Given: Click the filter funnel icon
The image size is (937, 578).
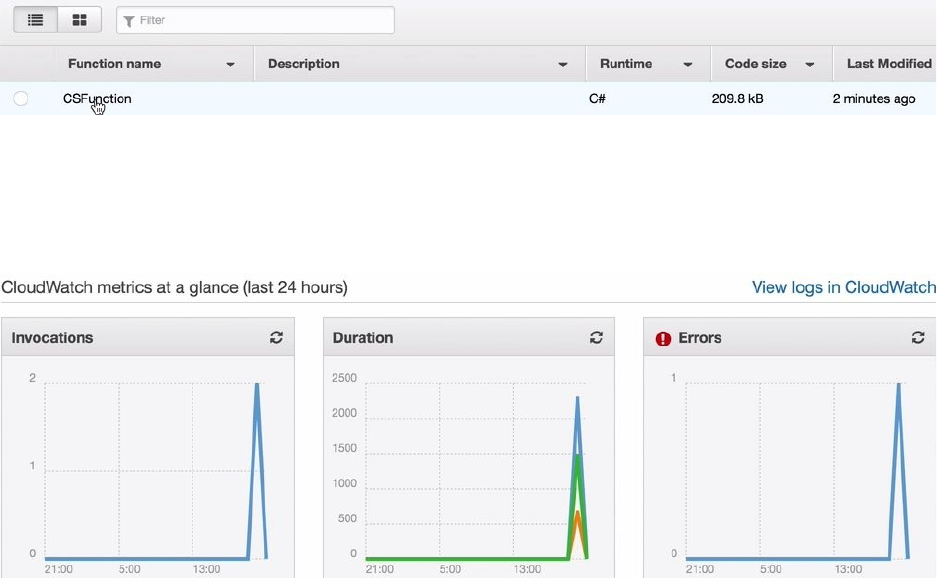Looking at the screenshot, I should click(128, 22).
